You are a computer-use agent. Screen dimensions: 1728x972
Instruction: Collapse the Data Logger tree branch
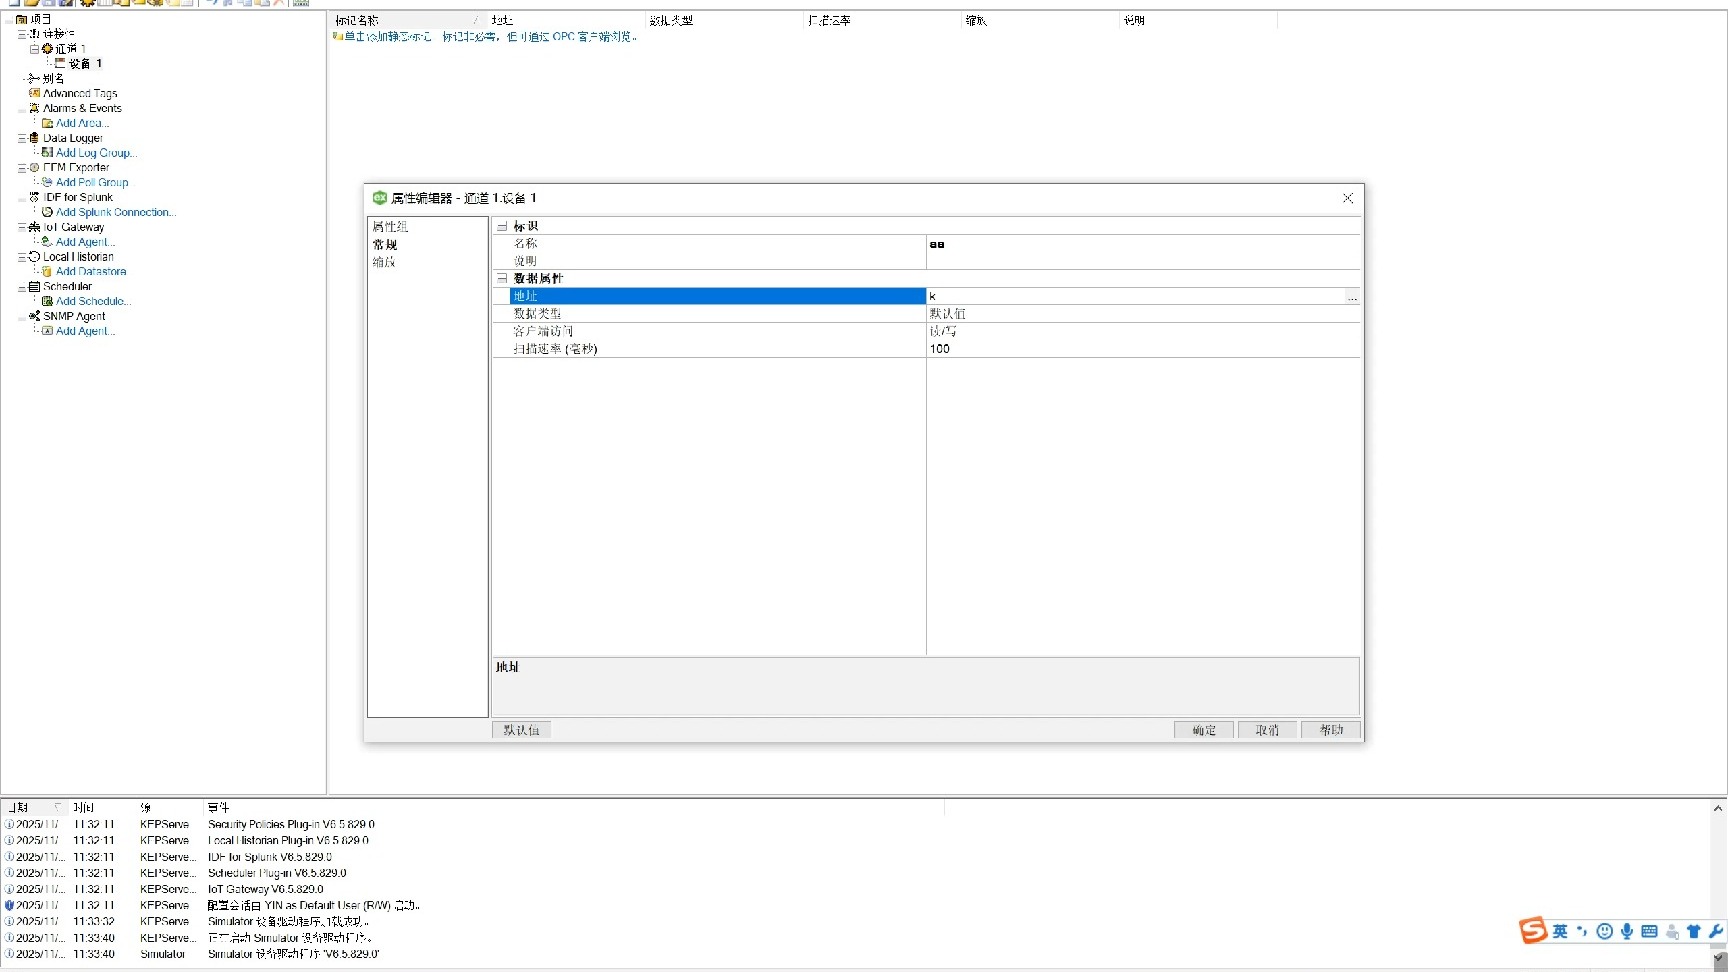[x=22, y=138]
